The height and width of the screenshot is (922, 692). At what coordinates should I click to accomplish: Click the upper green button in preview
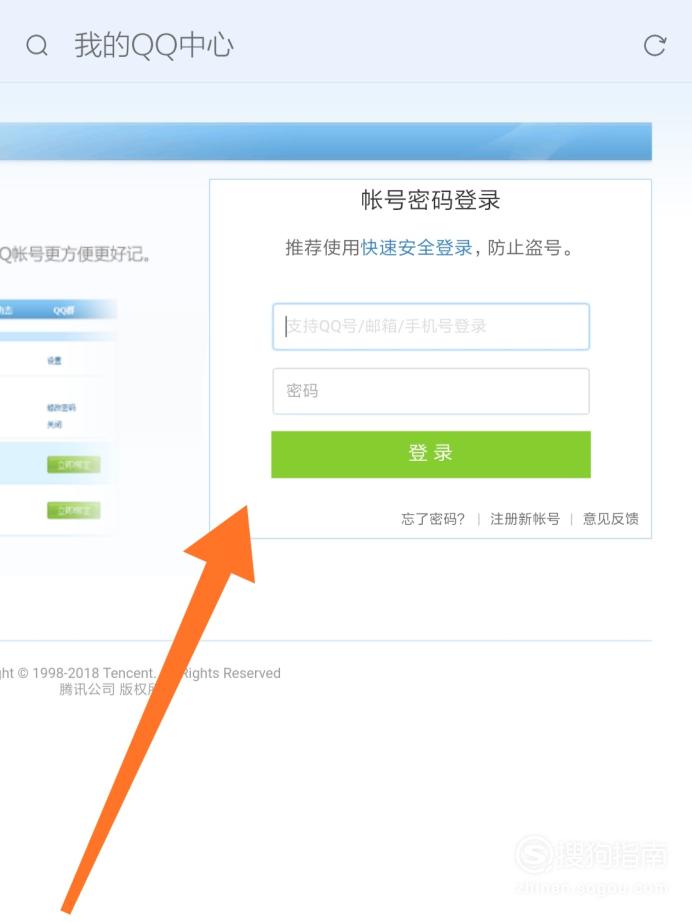coord(73,465)
